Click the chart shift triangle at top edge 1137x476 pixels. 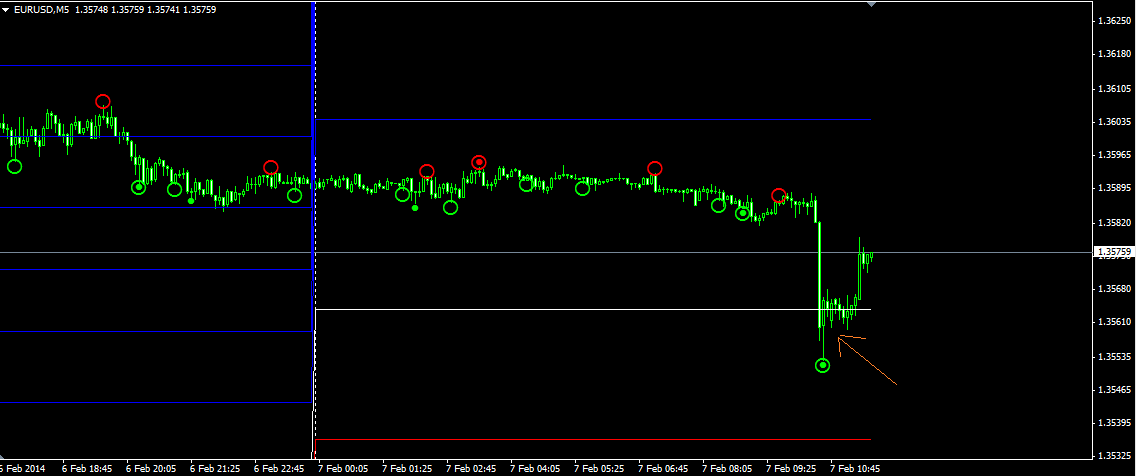[x=872, y=4]
